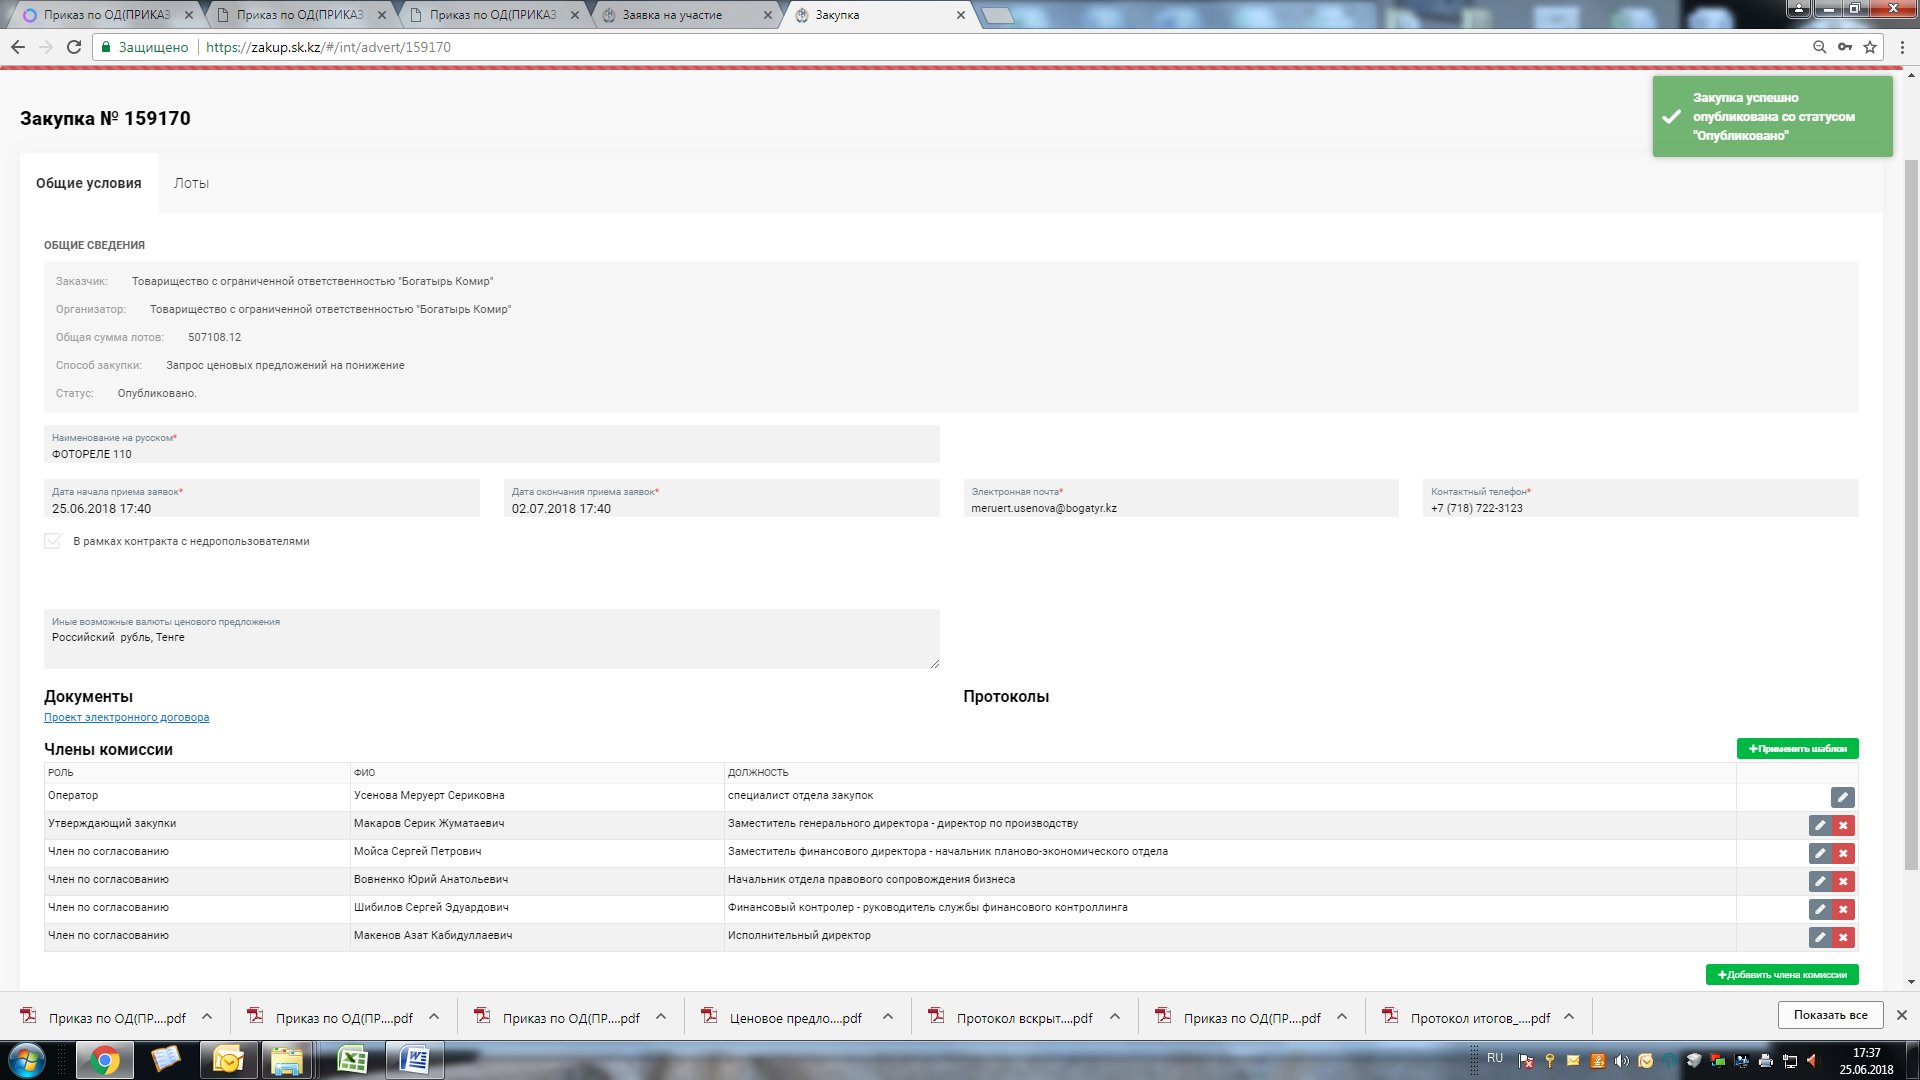Expand options for Ценовое предло....pdf download
This screenshot has height=1080, width=1920.
[888, 1017]
